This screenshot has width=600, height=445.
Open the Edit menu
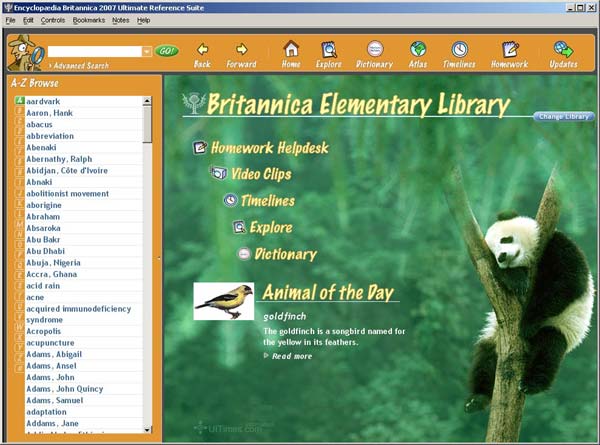[x=28, y=20]
